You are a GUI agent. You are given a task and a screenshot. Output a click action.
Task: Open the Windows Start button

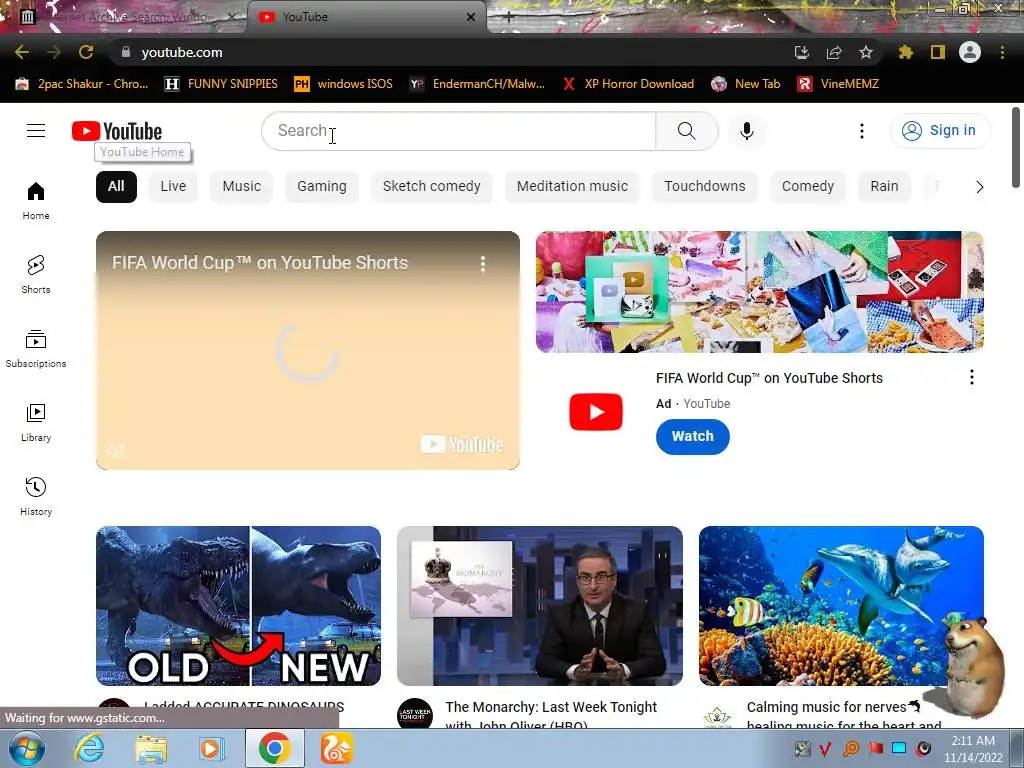(25, 748)
